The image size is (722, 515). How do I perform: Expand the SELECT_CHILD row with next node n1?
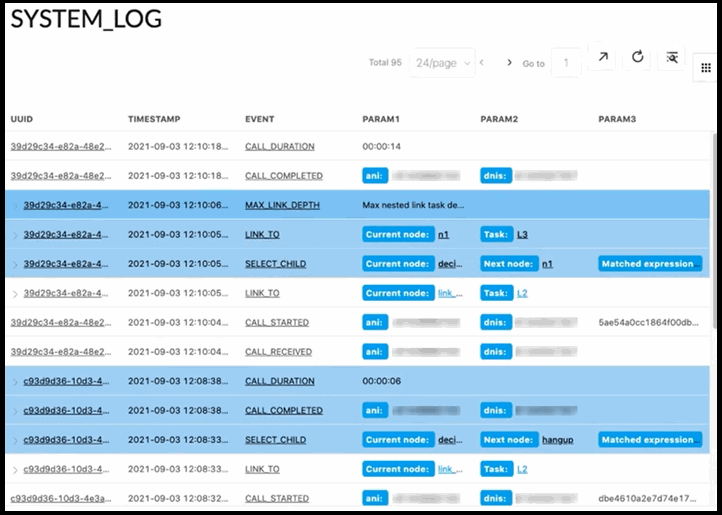[x=15, y=265]
